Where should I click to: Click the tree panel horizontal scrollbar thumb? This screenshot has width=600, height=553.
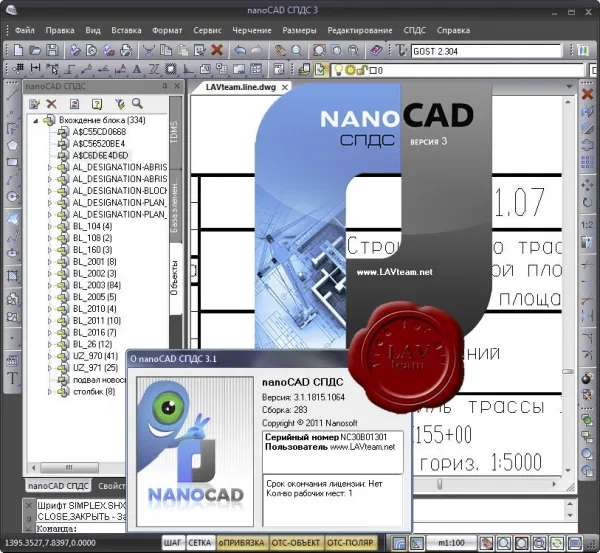coord(69,467)
